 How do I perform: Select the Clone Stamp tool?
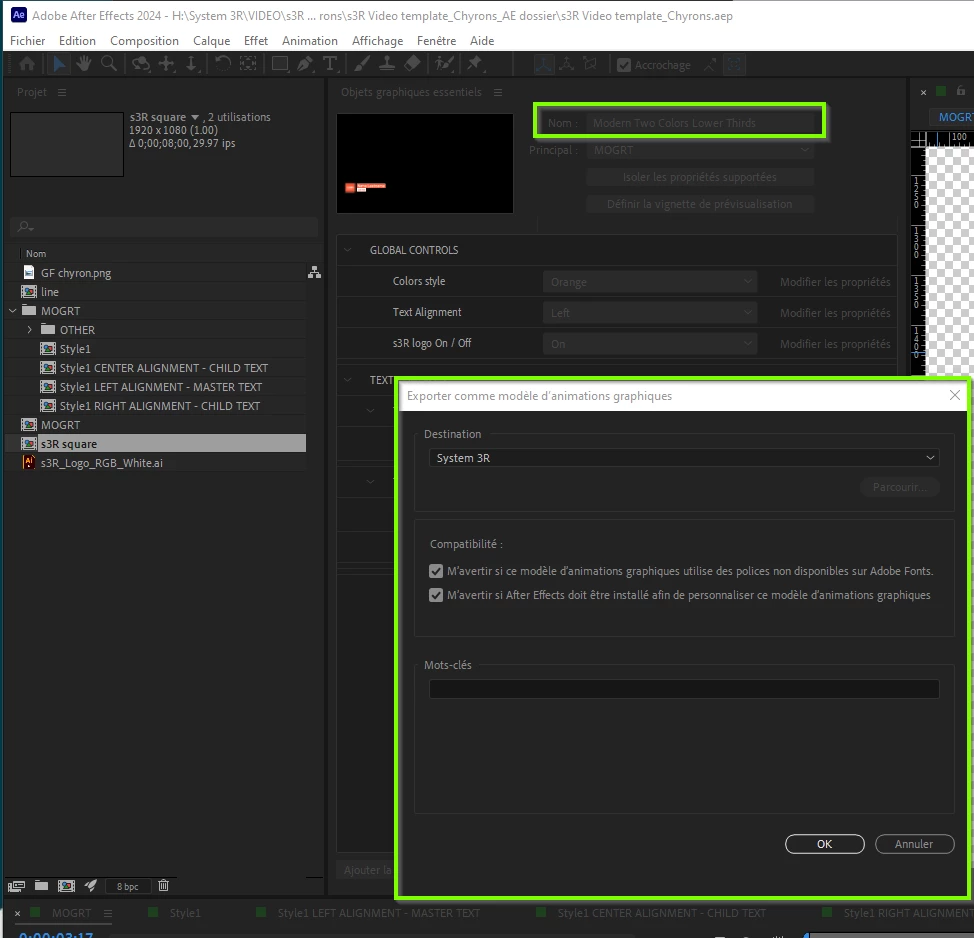(x=387, y=64)
